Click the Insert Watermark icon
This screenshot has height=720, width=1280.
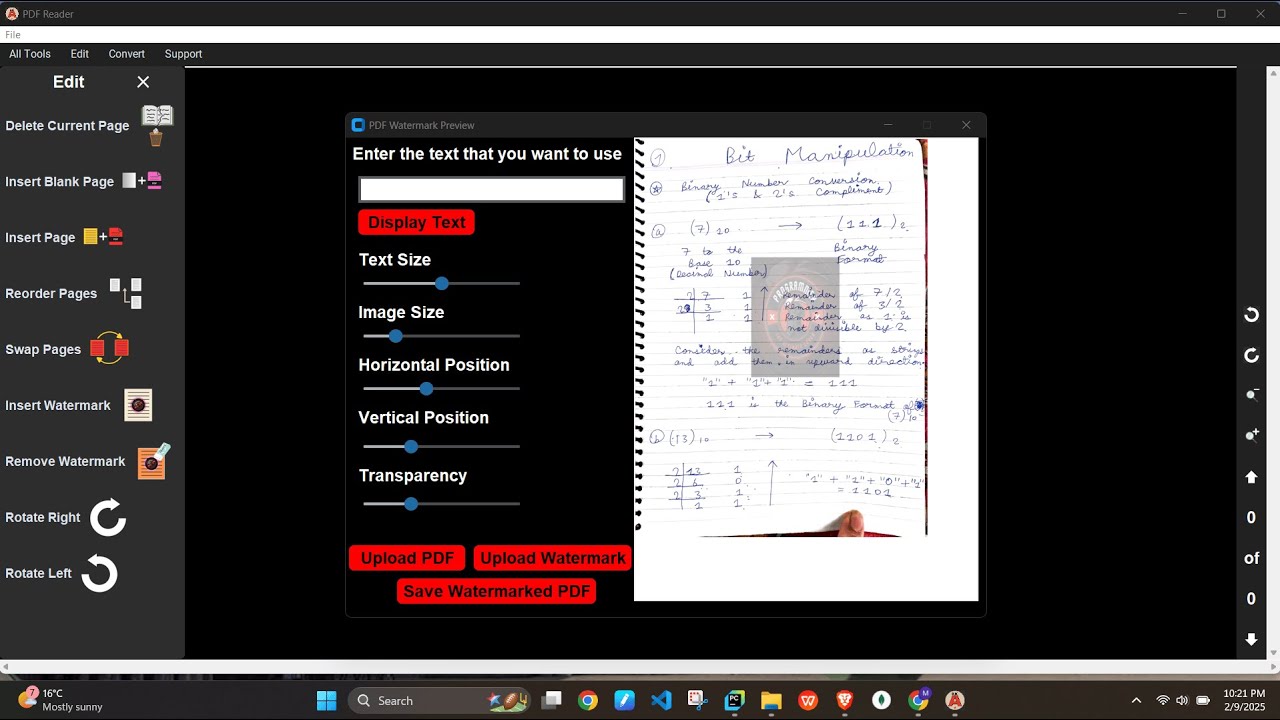coord(138,405)
